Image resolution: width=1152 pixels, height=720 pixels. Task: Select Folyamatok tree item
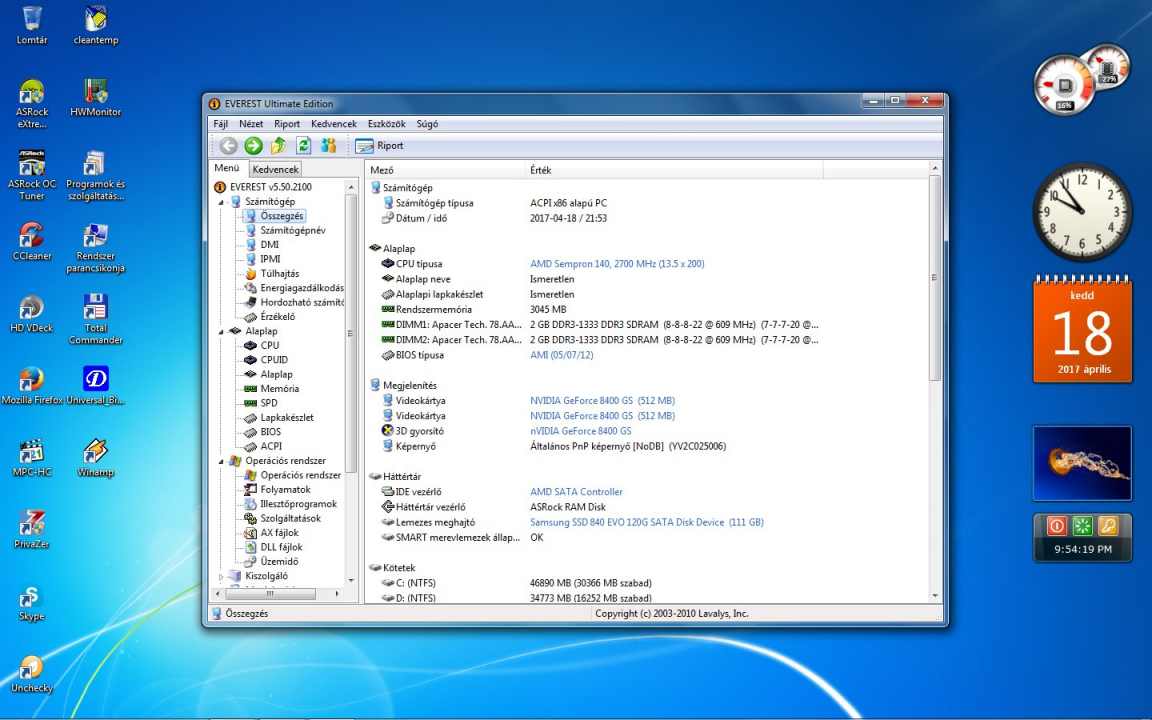click(x=285, y=489)
